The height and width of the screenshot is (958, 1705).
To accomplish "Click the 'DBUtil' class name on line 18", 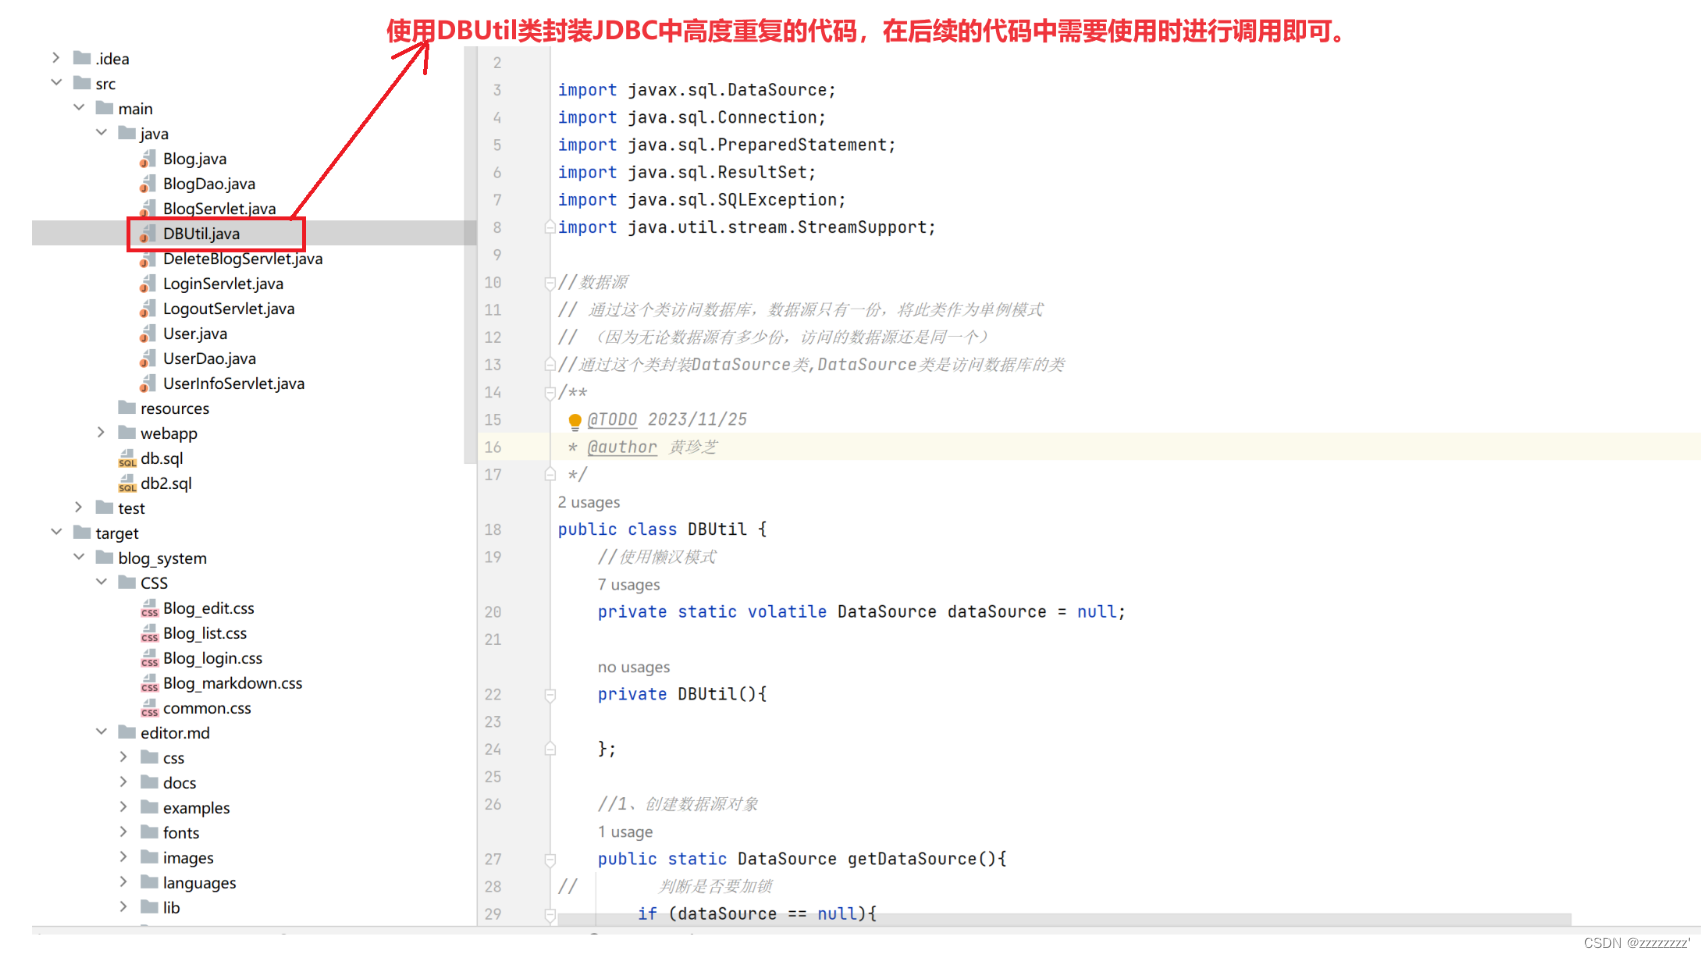I will point(717,530).
